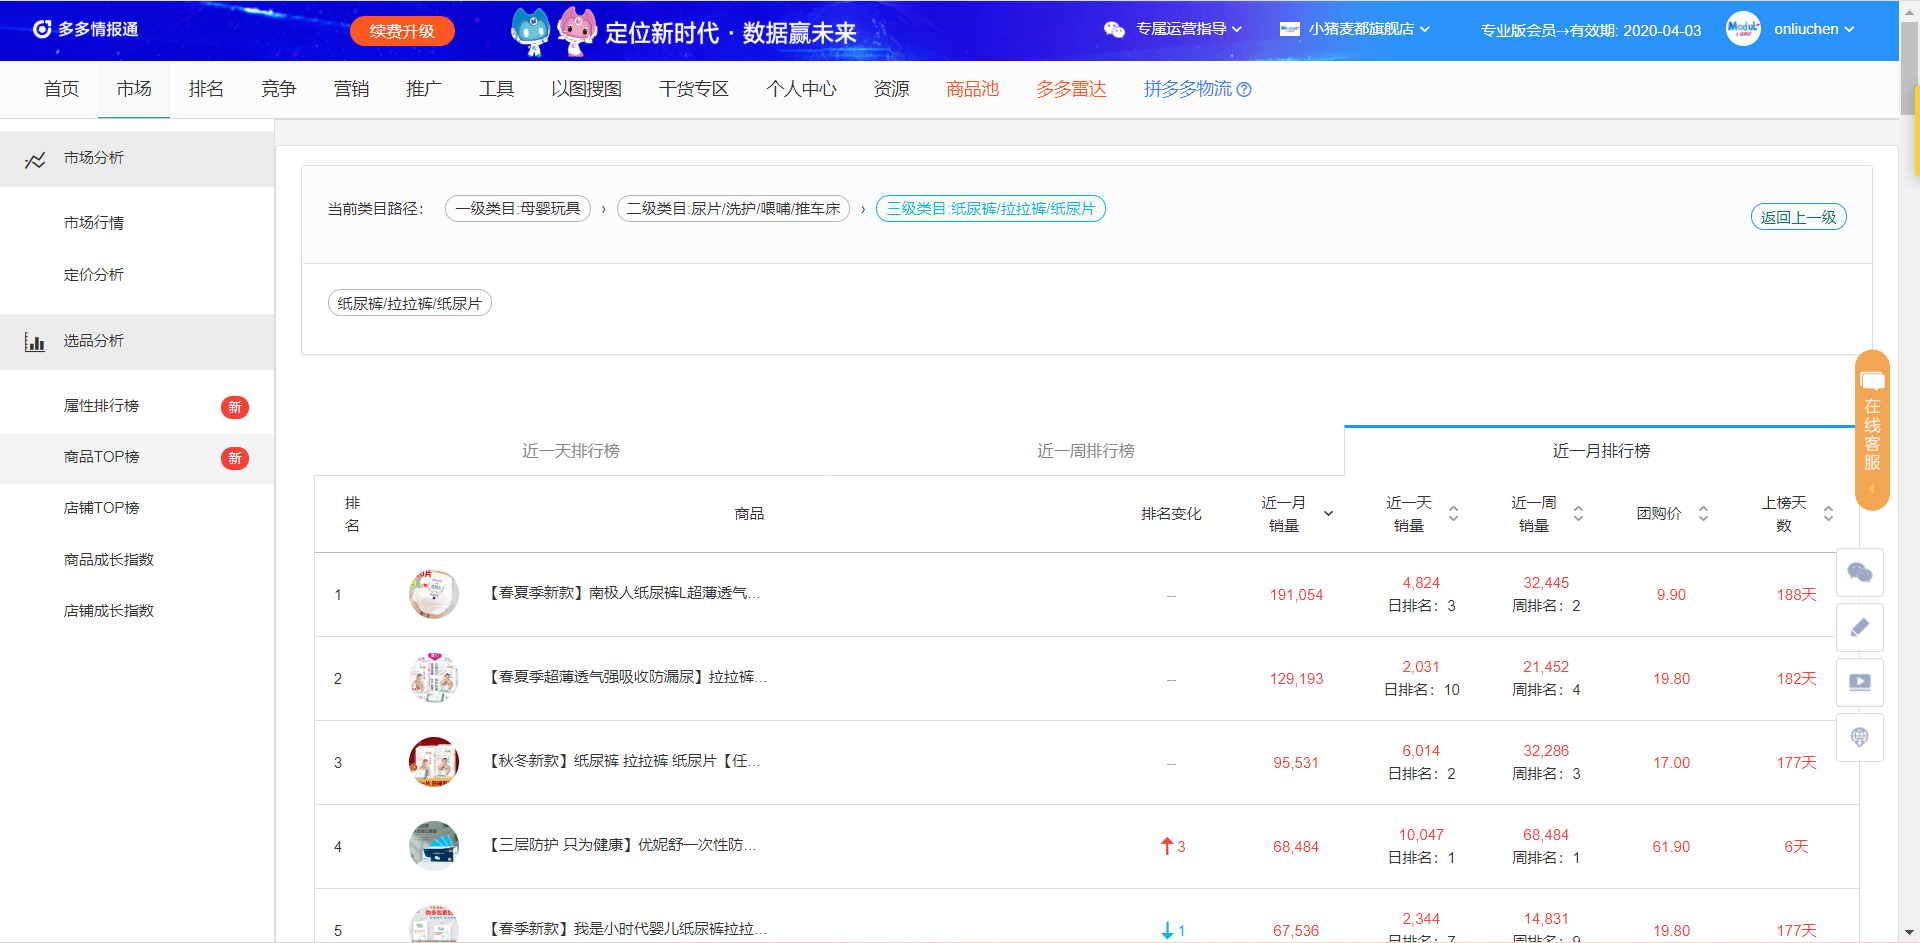Open the 商品池 nav menu
This screenshot has height=943, width=1920.
point(972,89)
